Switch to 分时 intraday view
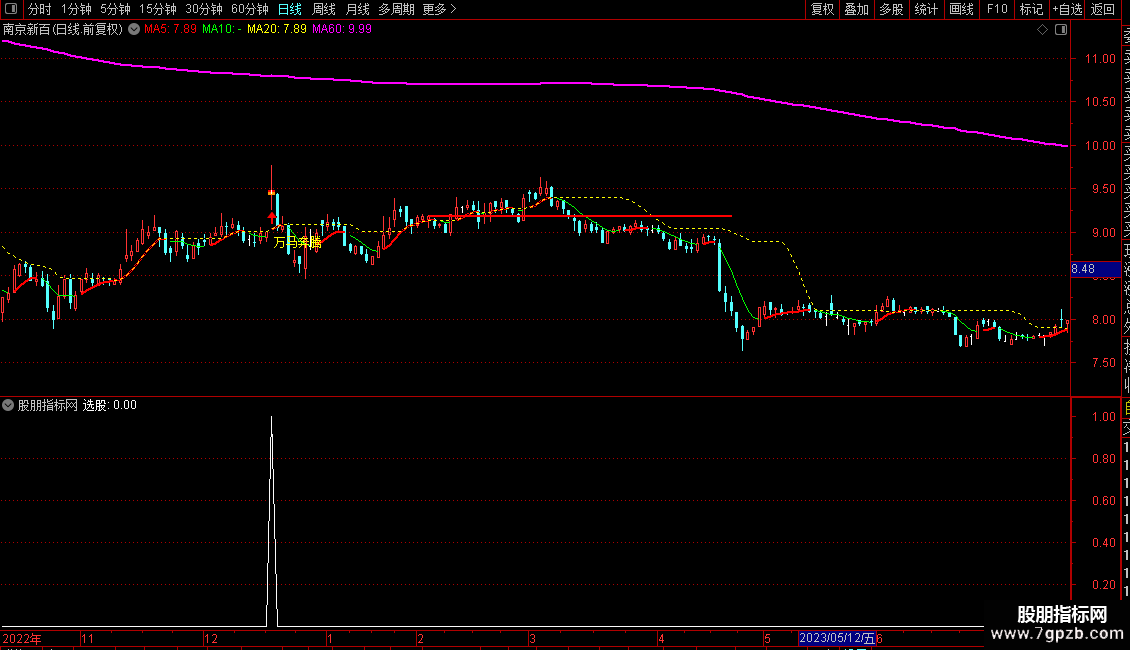Screen dimensions: 1130x650 pyautogui.click(x=40, y=9)
